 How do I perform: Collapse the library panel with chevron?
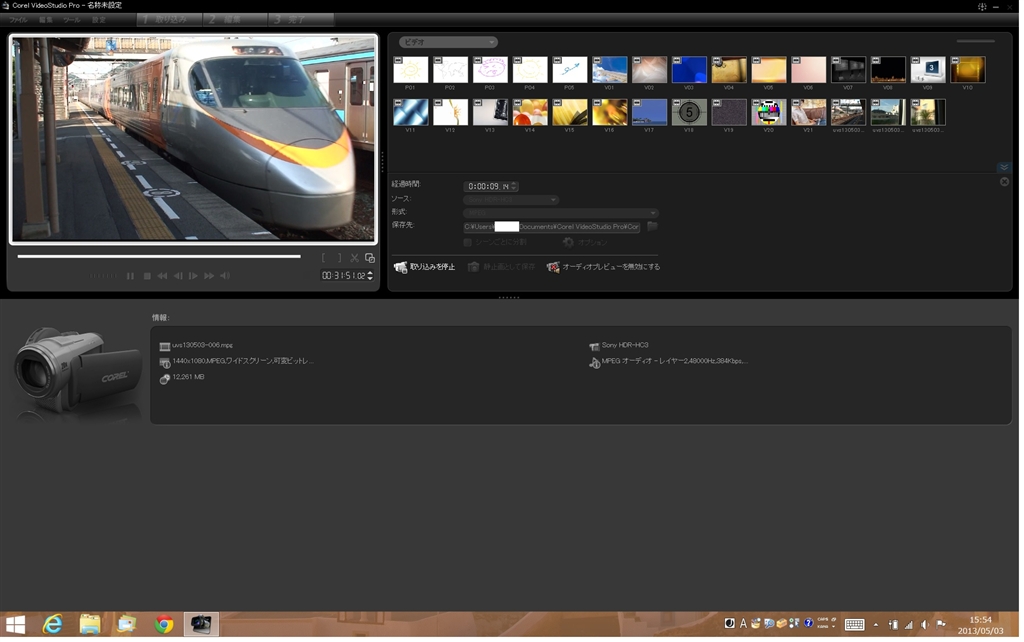coord(1004,167)
